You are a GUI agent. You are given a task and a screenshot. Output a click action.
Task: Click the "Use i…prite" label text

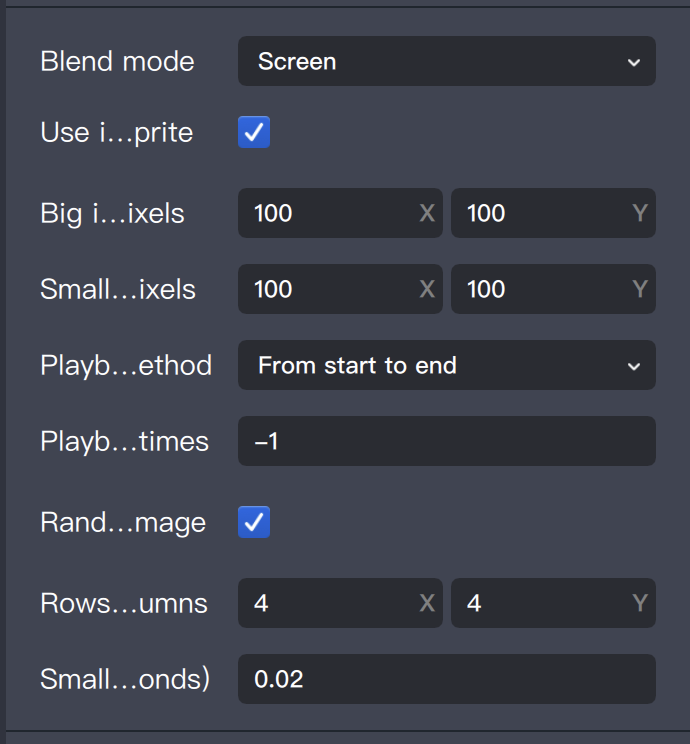click(116, 132)
